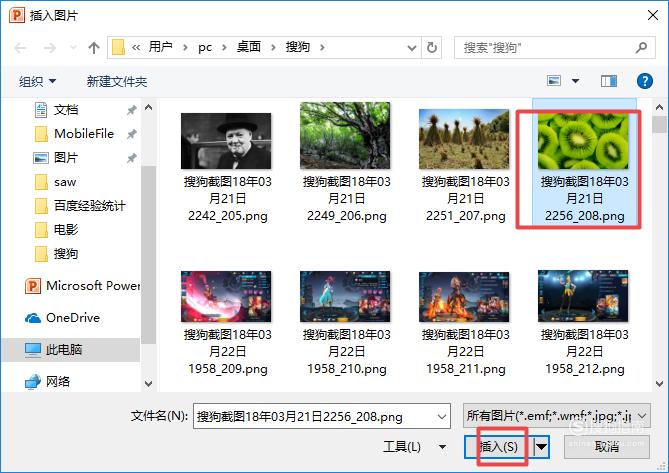Select the 1958_212.png game thumbnail
Screen dimensions: 669x473
click(583, 296)
